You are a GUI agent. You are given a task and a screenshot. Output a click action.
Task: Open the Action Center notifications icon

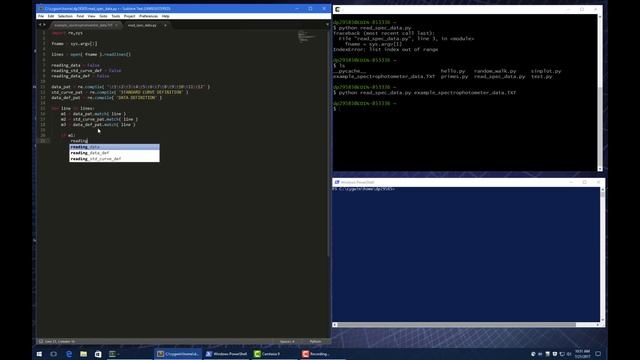click(598, 354)
